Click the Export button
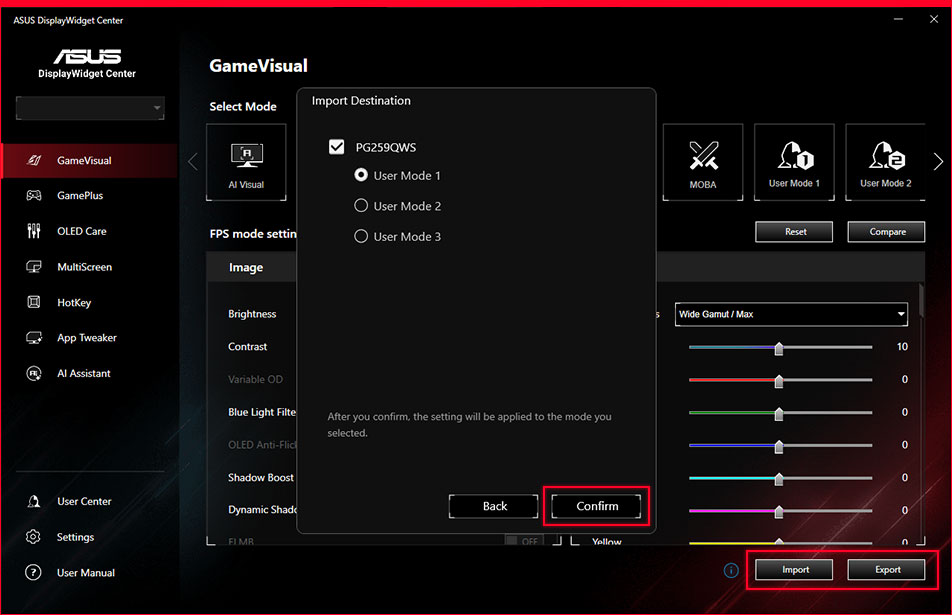This screenshot has height=615, width=952. (x=886, y=569)
